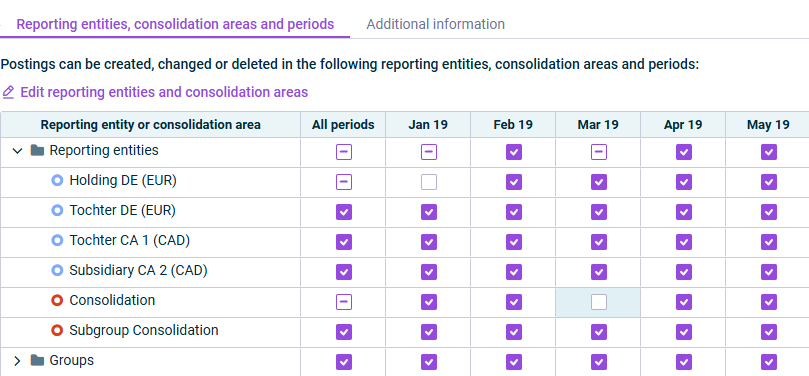Click the Jan 19 column header
The image size is (809, 376).
pos(428,125)
